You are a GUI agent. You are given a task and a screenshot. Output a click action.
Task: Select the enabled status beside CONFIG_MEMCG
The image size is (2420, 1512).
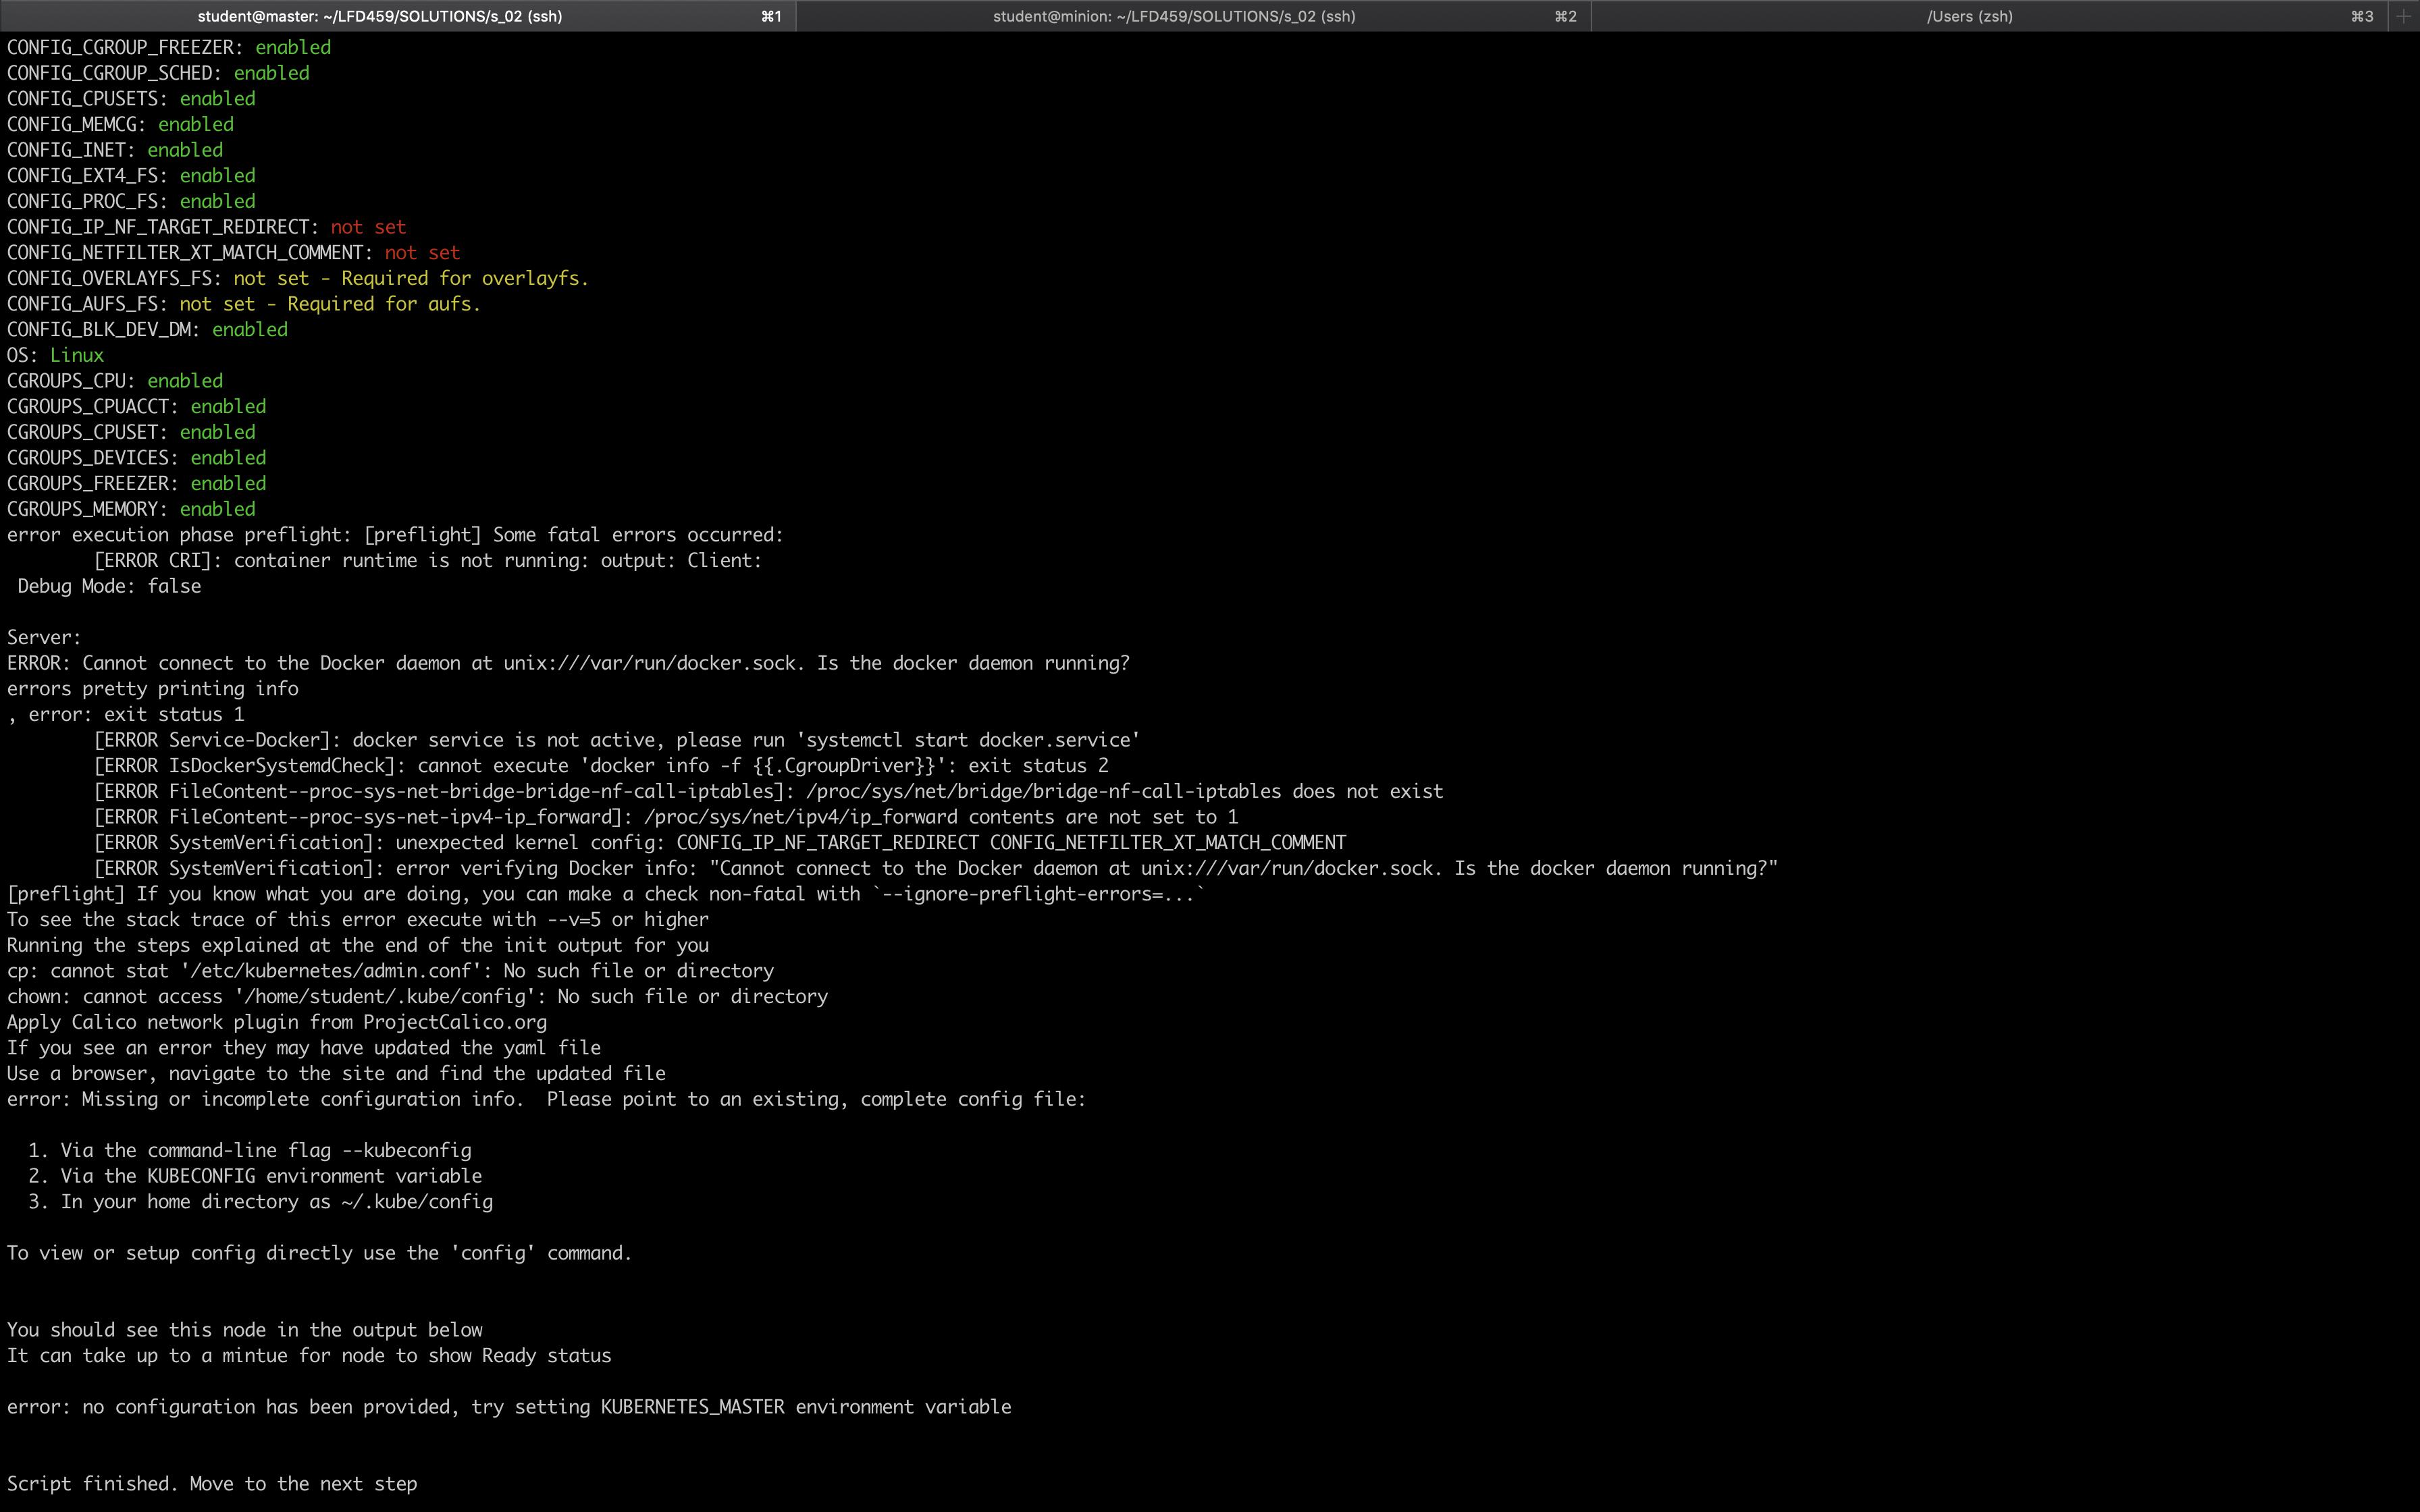[195, 124]
